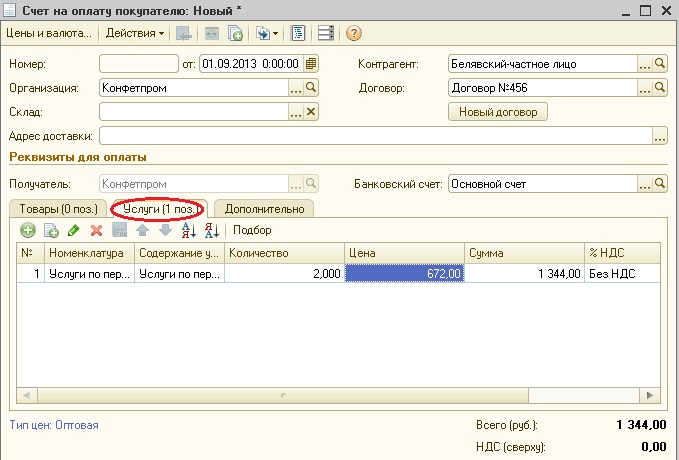Click the find-in-list icon in top toolbar
This screenshot has width=679, height=460.
pos(184,33)
